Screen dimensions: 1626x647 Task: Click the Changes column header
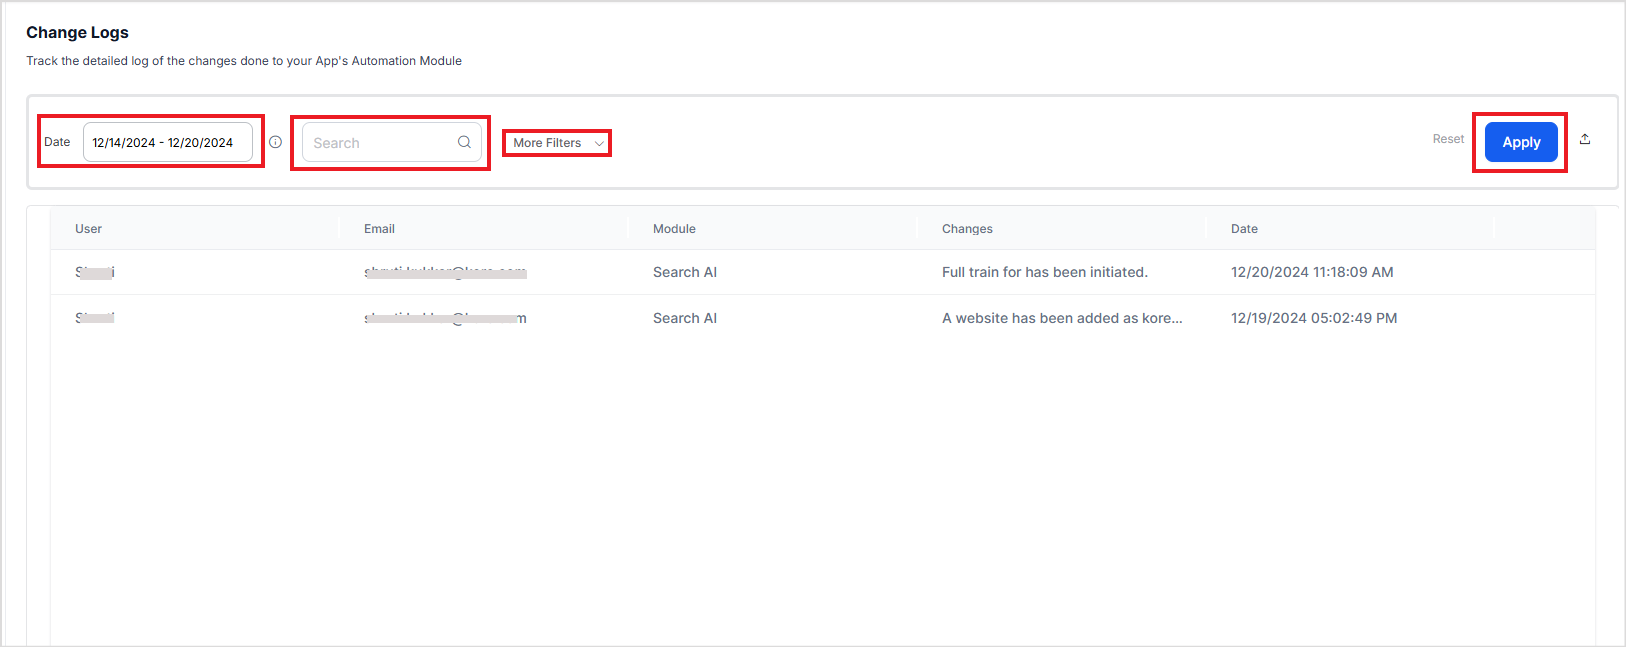(x=967, y=229)
